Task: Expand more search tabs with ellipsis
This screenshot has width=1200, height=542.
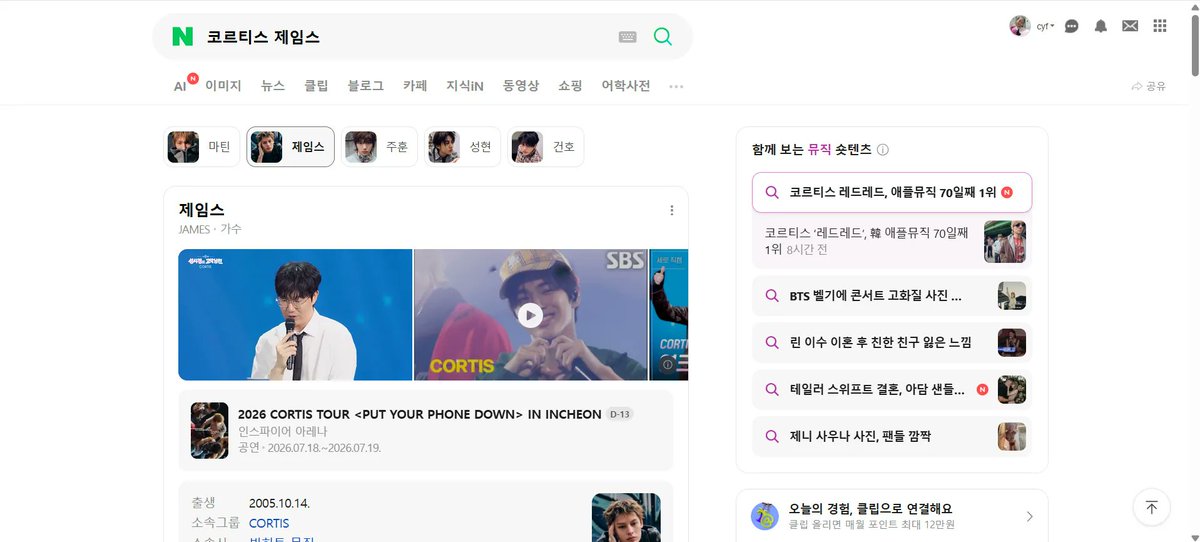Action: coord(676,86)
